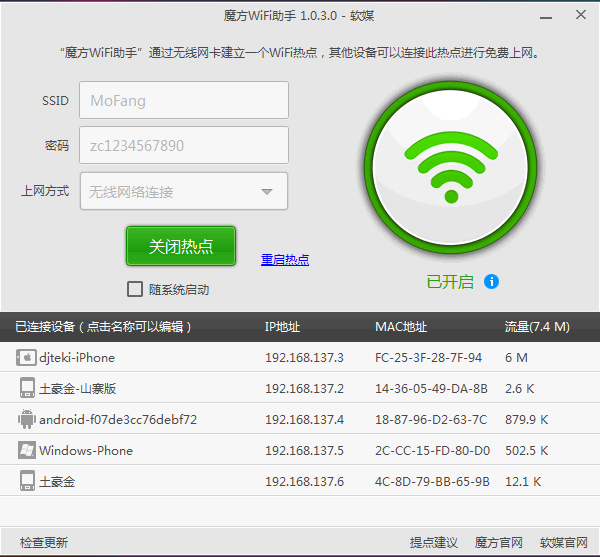Click the Android robot icon in device list
This screenshot has width=600, height=557.
tap(26, 419)
